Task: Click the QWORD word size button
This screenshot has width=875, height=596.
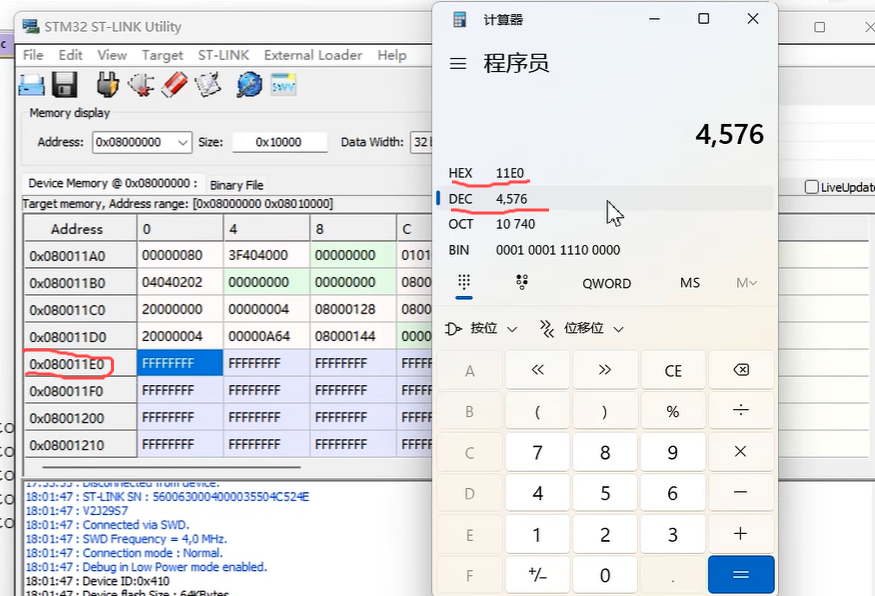Action: [607, 283]
